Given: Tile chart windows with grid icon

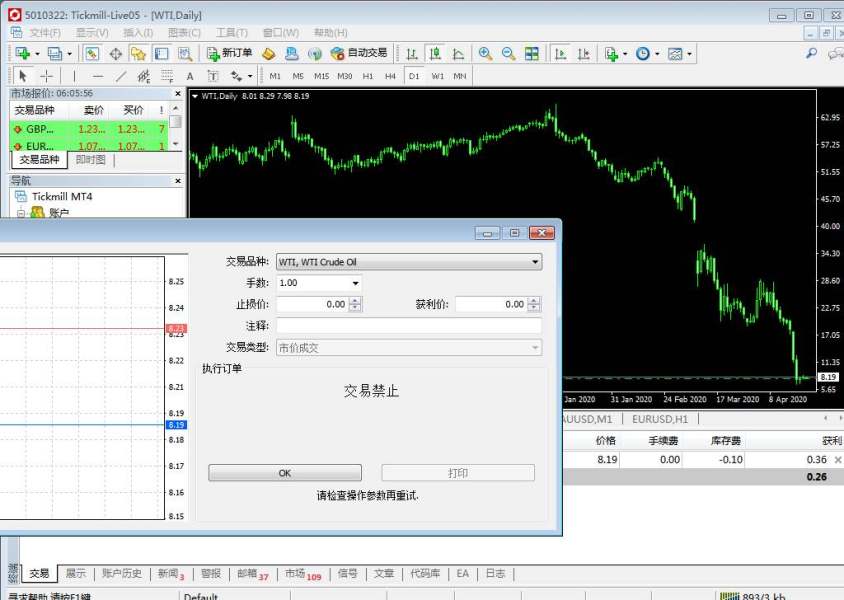Looking at the screenshot, I should [x=531, y=53].
